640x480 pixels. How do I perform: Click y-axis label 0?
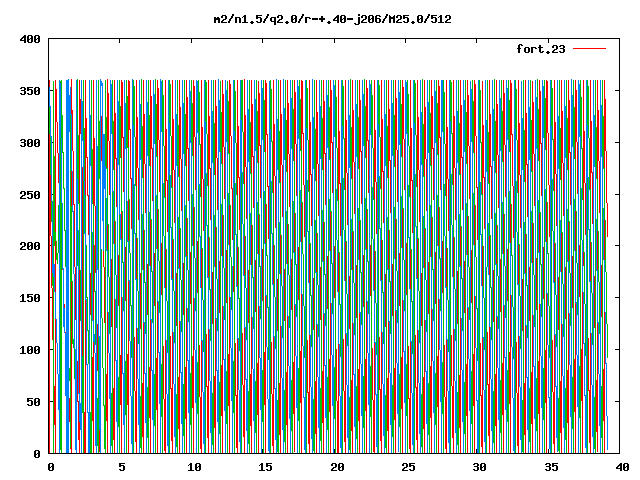point(37,454)
